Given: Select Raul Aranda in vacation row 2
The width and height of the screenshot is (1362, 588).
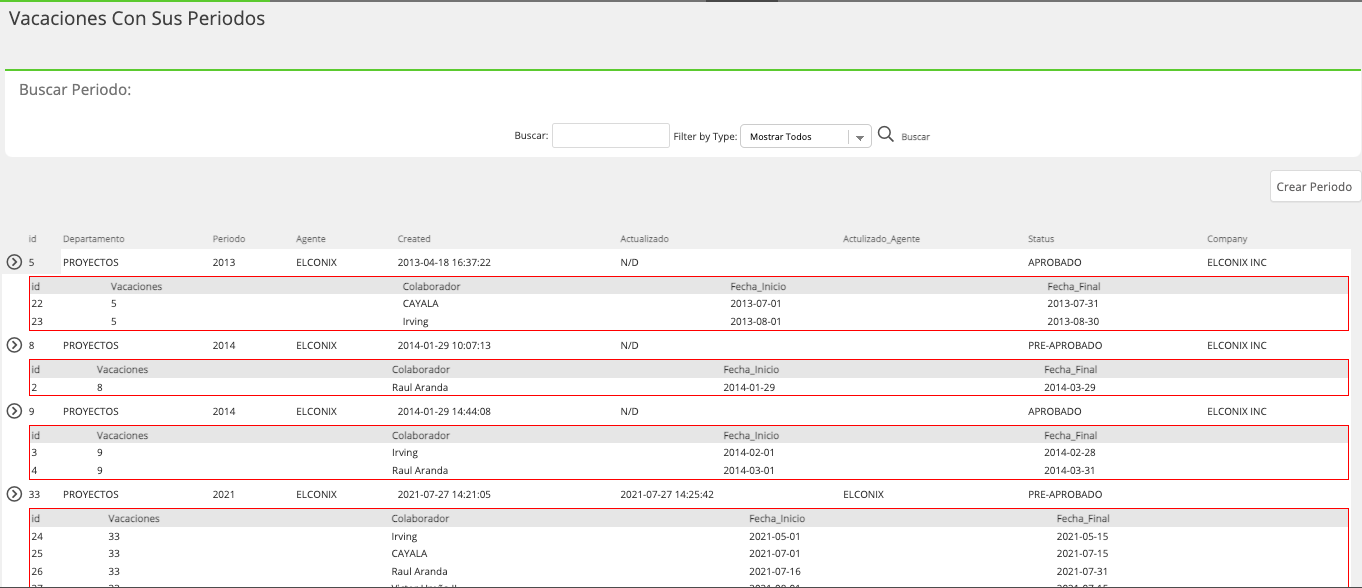Looking at the screenshot, I should pos(420,387).
